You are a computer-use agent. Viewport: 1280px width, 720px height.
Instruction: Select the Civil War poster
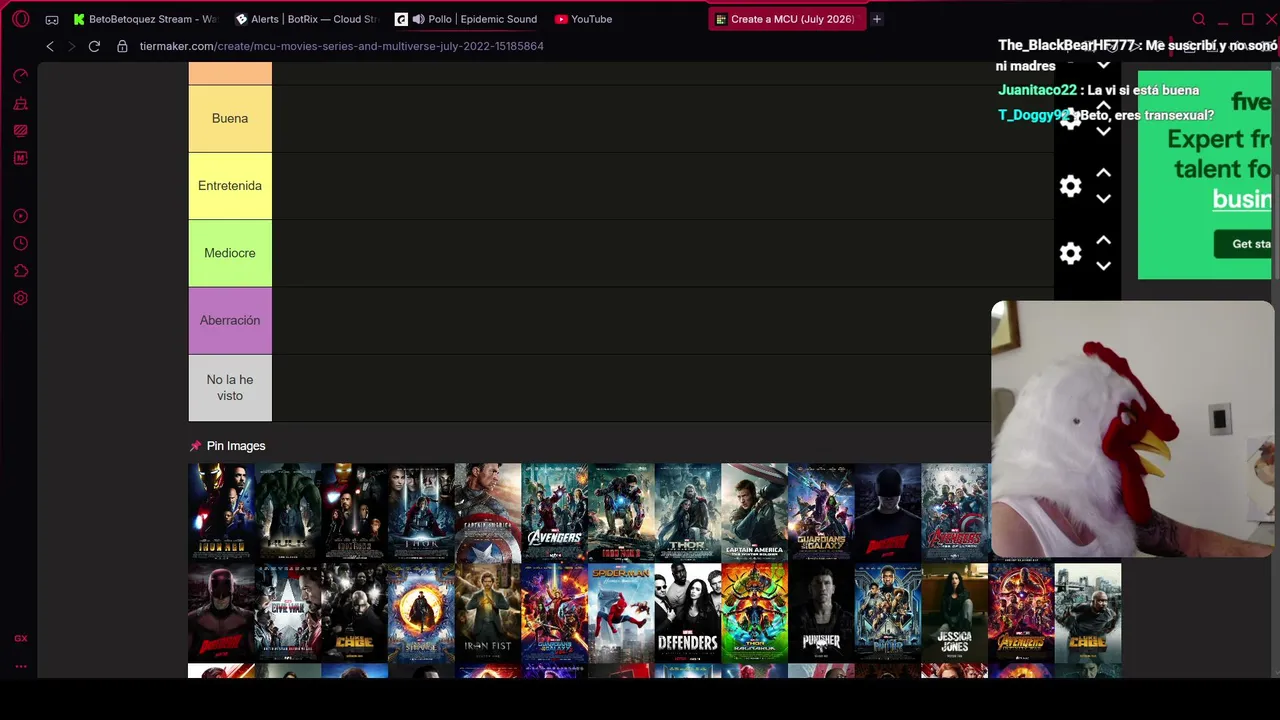[288, 612]
